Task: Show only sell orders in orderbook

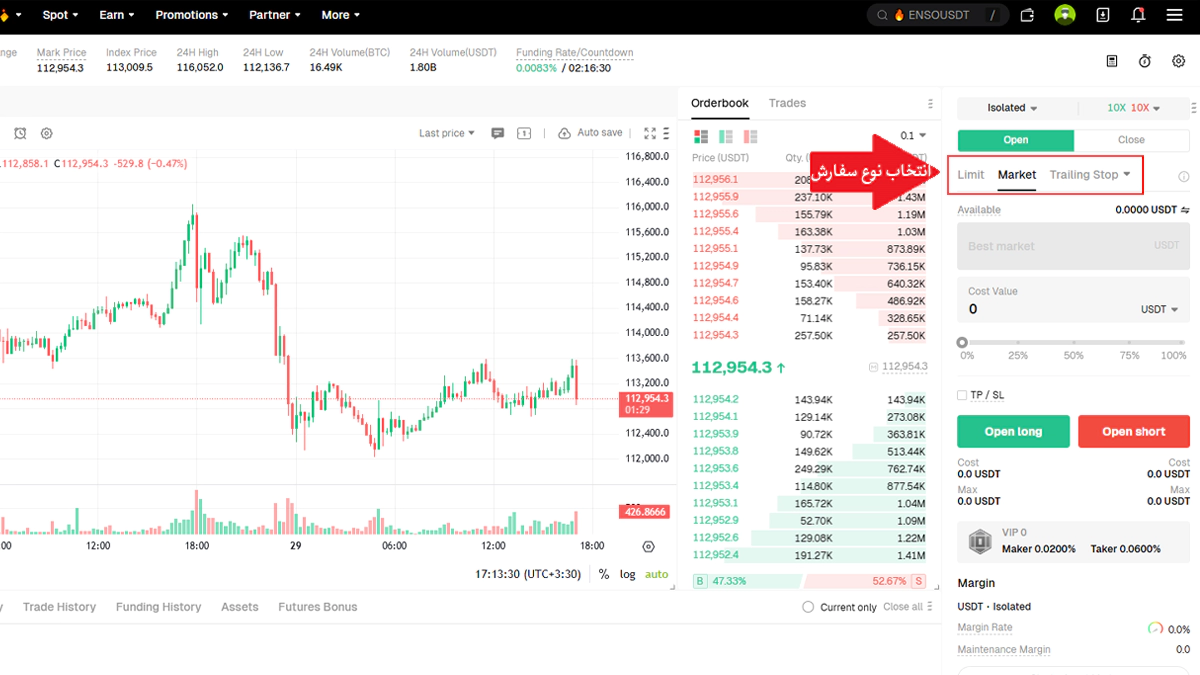Action: (x=750, y=136)
